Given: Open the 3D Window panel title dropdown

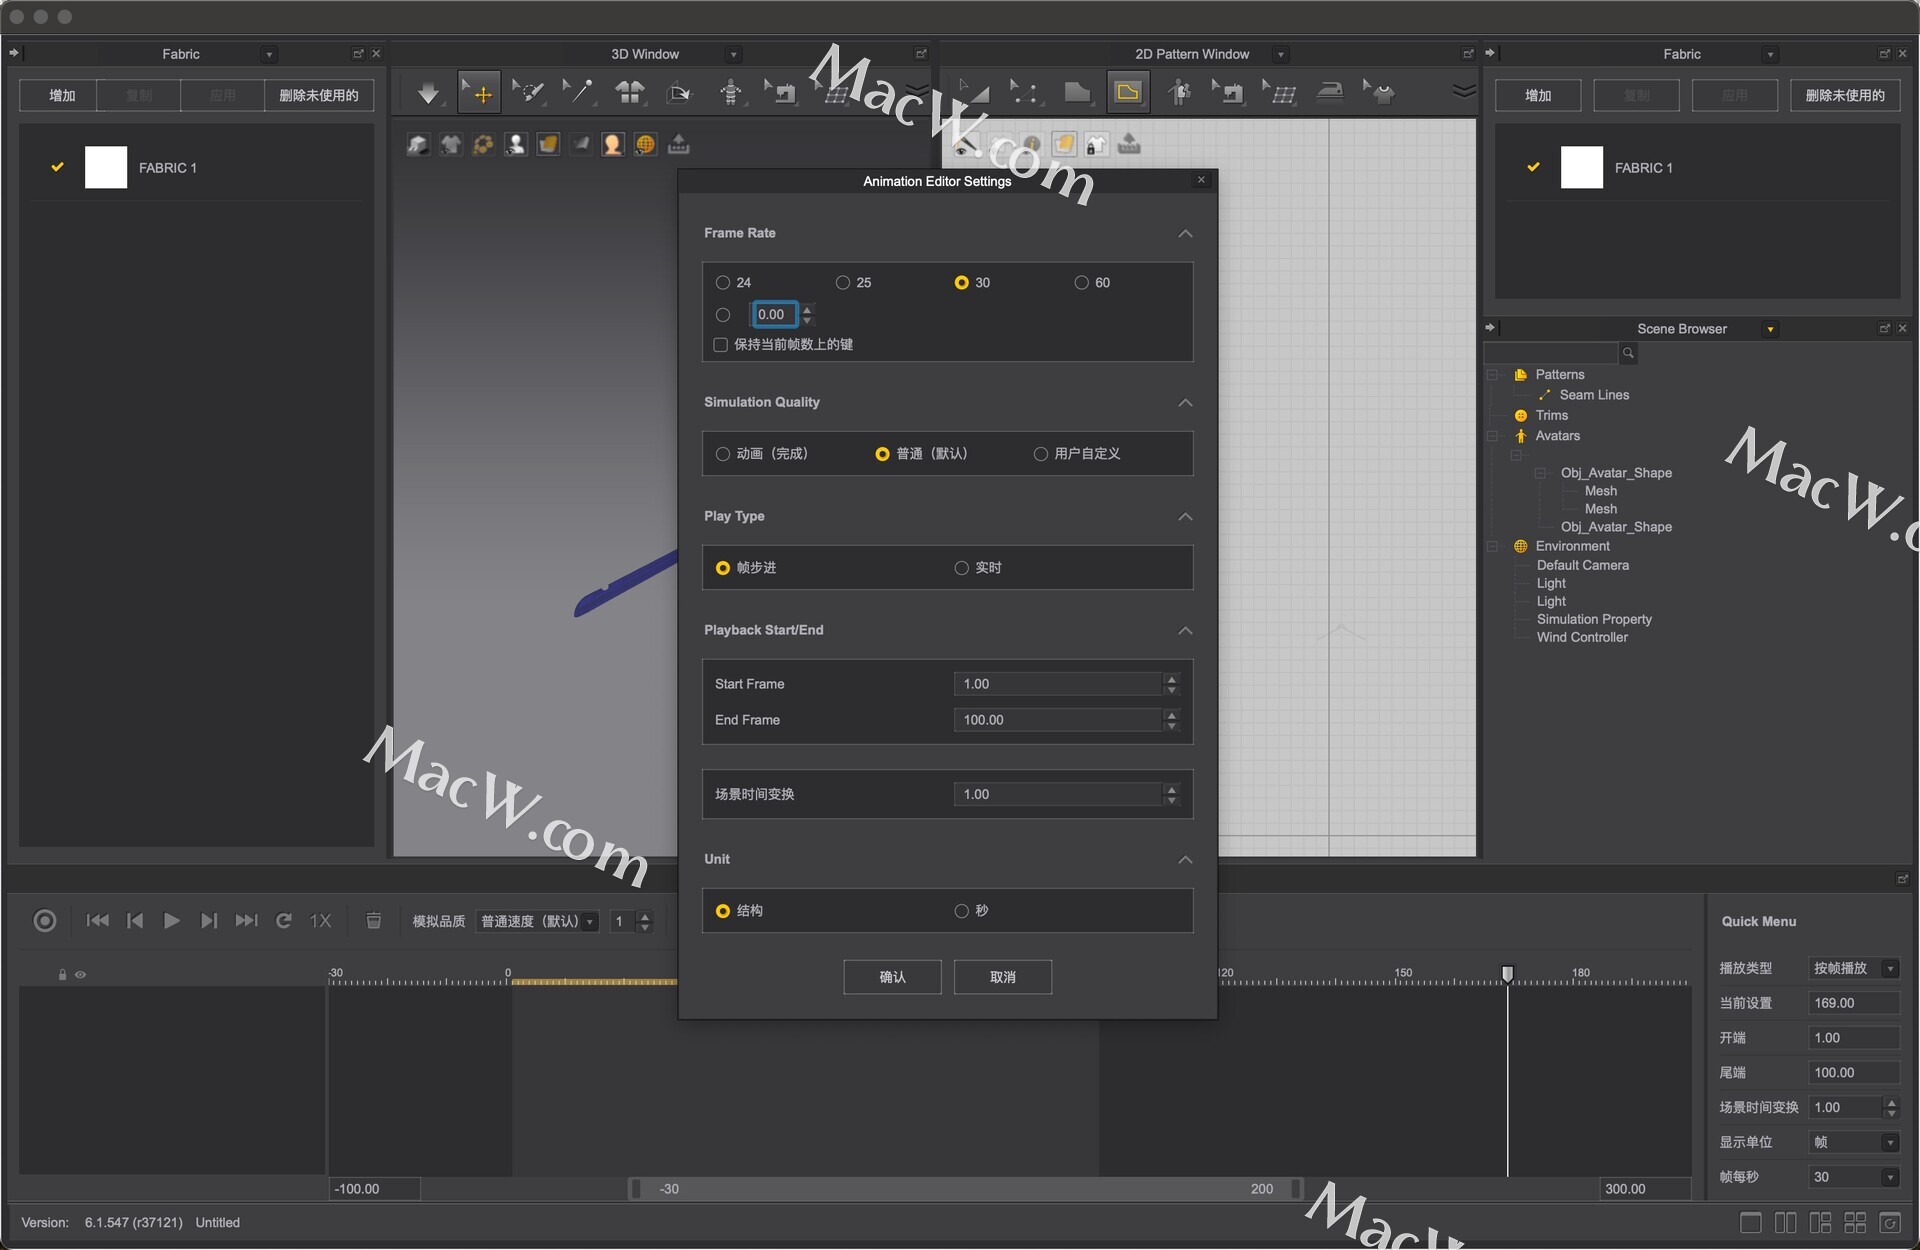Looking at the screenshot, I should coord(733,54).
